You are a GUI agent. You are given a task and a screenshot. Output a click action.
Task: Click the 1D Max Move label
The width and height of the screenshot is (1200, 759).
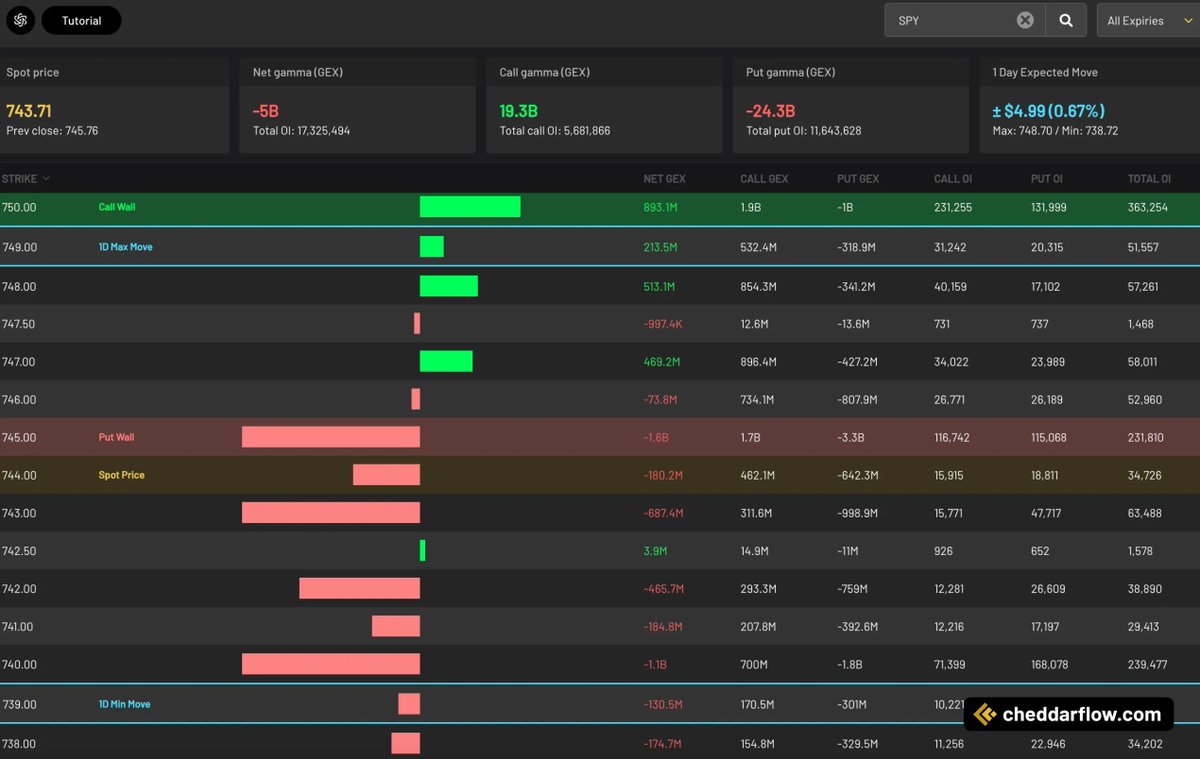126,247
